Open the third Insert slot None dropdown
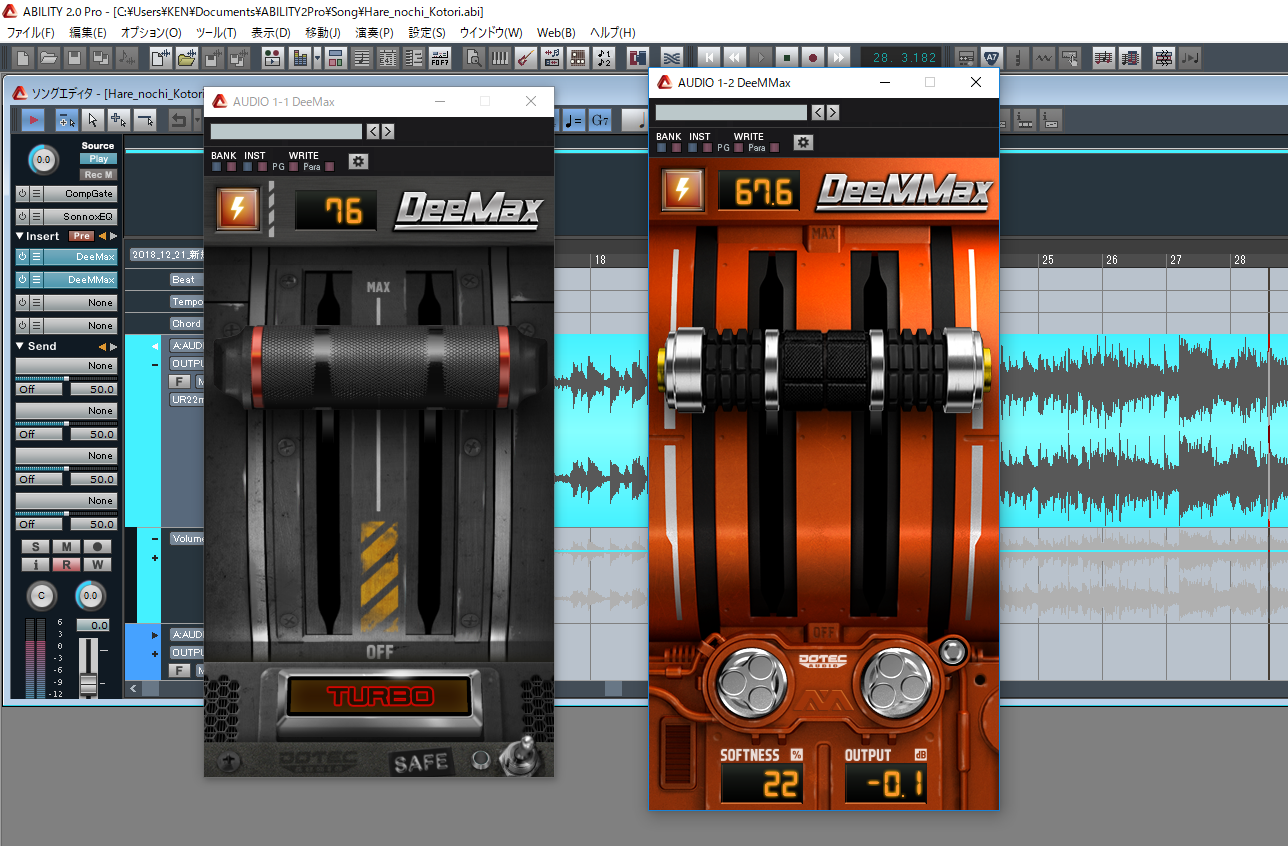This screenshot has height=846, width=1288. click(x=80, y=303)
